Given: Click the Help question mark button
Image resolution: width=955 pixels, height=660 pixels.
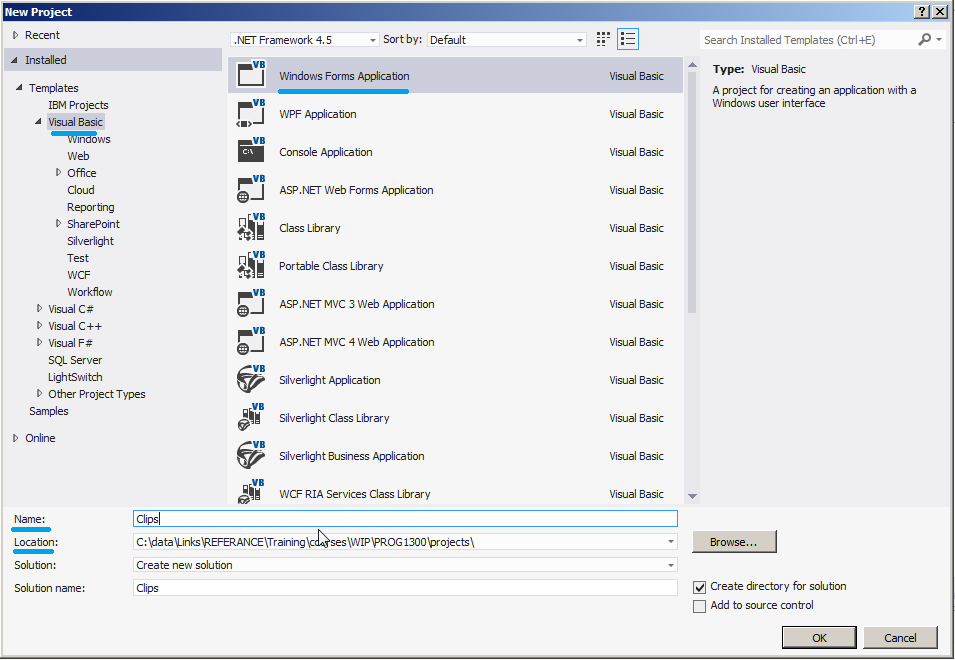Looking at the screenshot, I should [922, 12].
